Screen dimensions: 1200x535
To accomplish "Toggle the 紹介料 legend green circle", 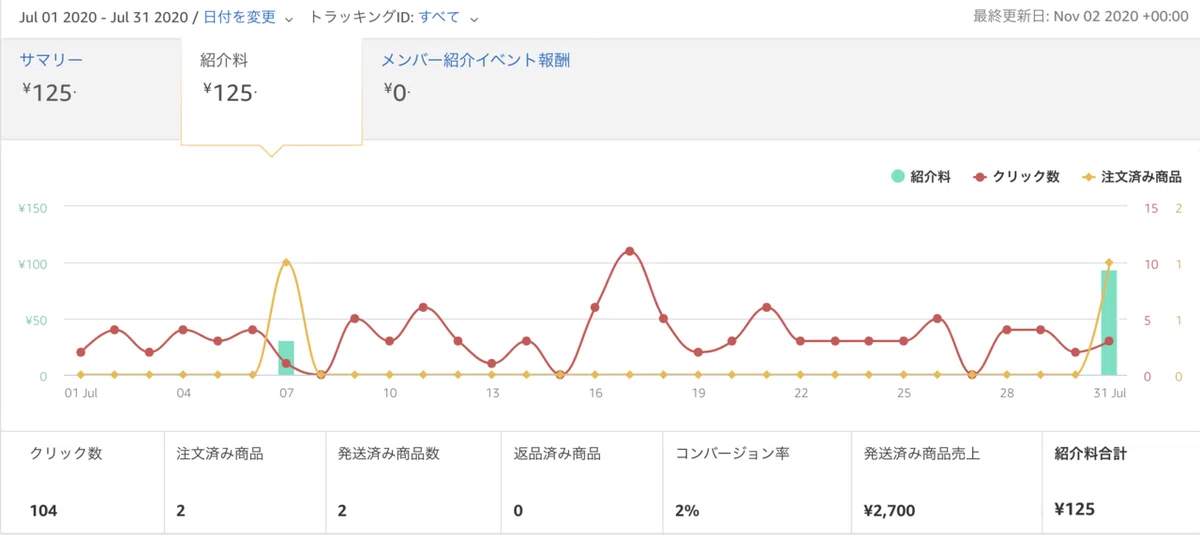I will 899,176.
